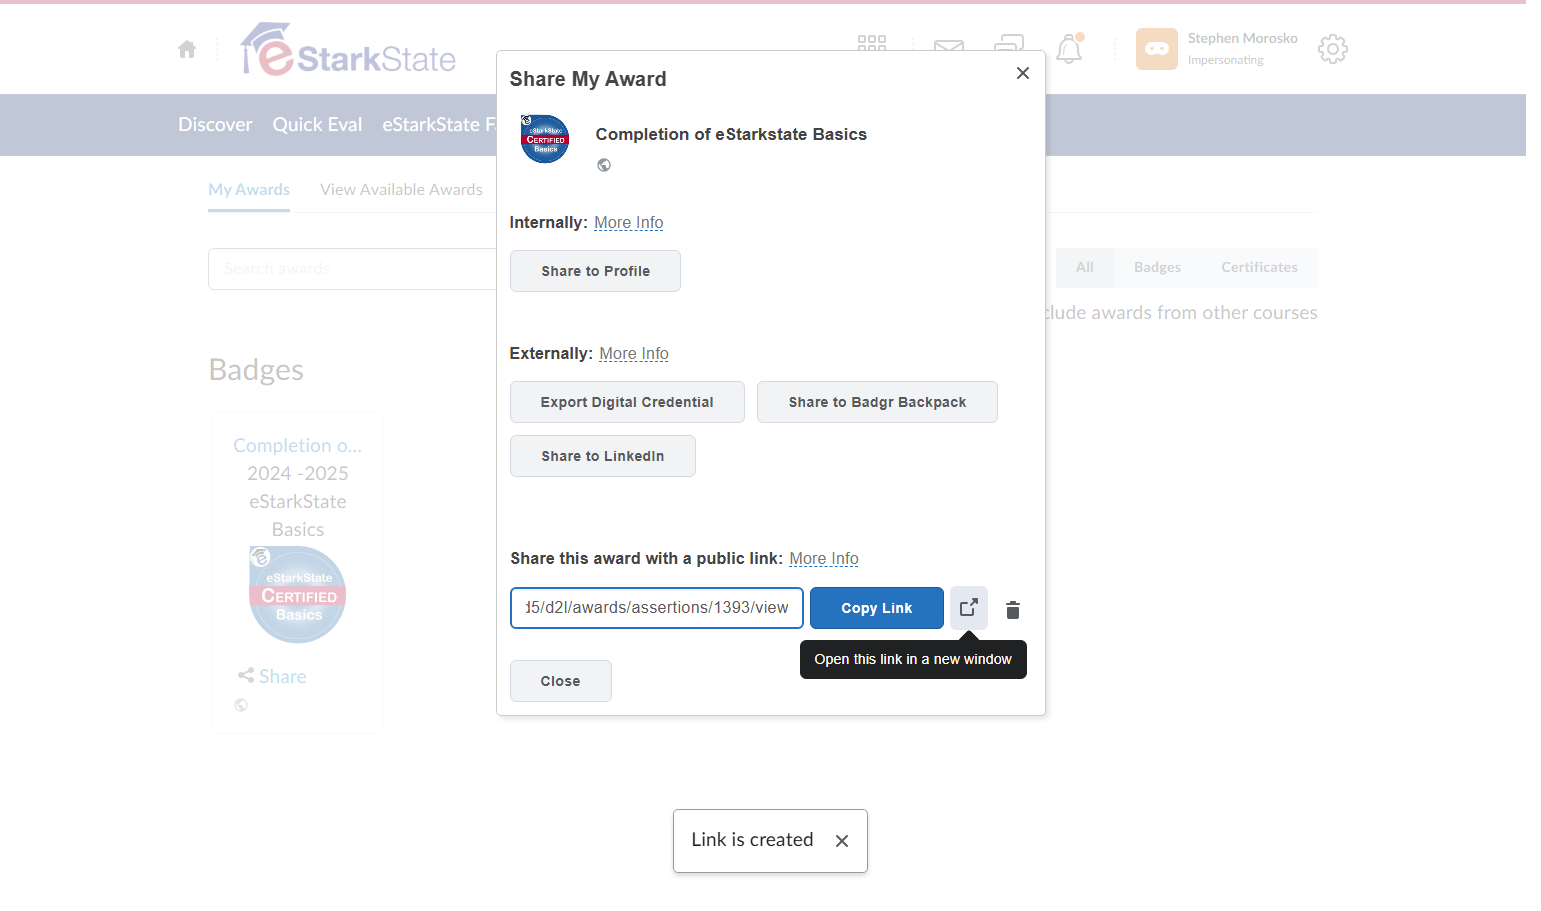Image resolution: width=1541 pixels, height=911 pixels.
Task: Select the All awards filter
Action: coord(1084,268)
